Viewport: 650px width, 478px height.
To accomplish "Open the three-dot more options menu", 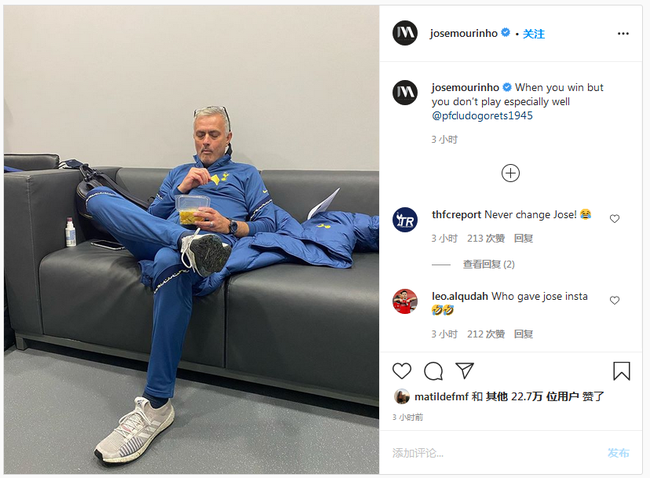I will 623,34.
